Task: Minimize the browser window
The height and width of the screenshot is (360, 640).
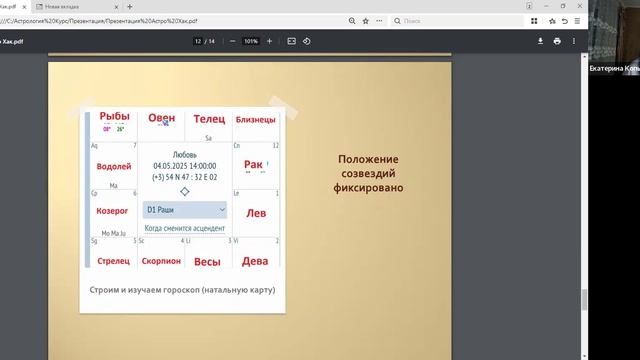Action: tap(546, 6)
